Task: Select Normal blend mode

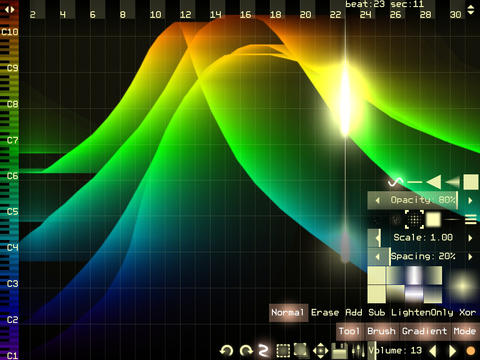Action: point(288,313)
